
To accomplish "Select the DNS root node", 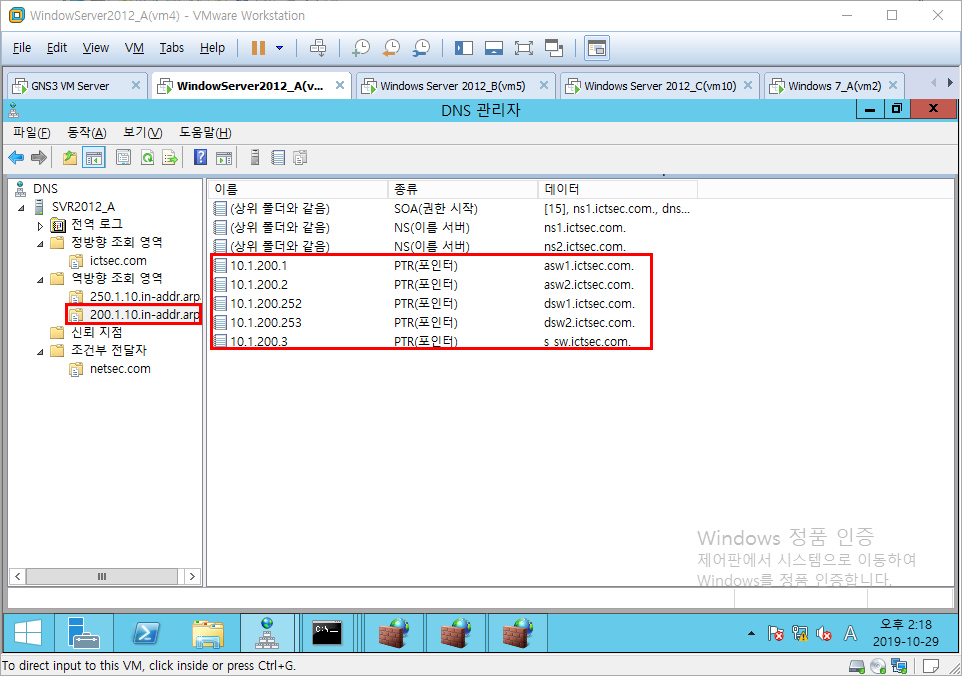I will tap(45, 188).
